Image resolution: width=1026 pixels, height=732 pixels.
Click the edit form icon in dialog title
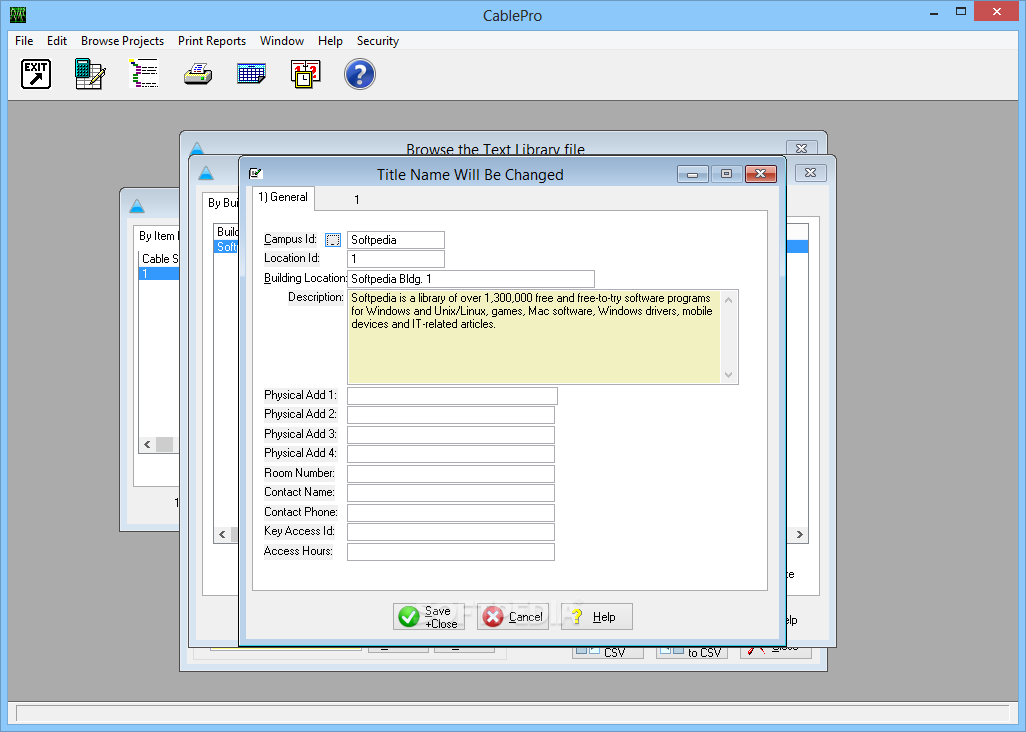point(256,173)
